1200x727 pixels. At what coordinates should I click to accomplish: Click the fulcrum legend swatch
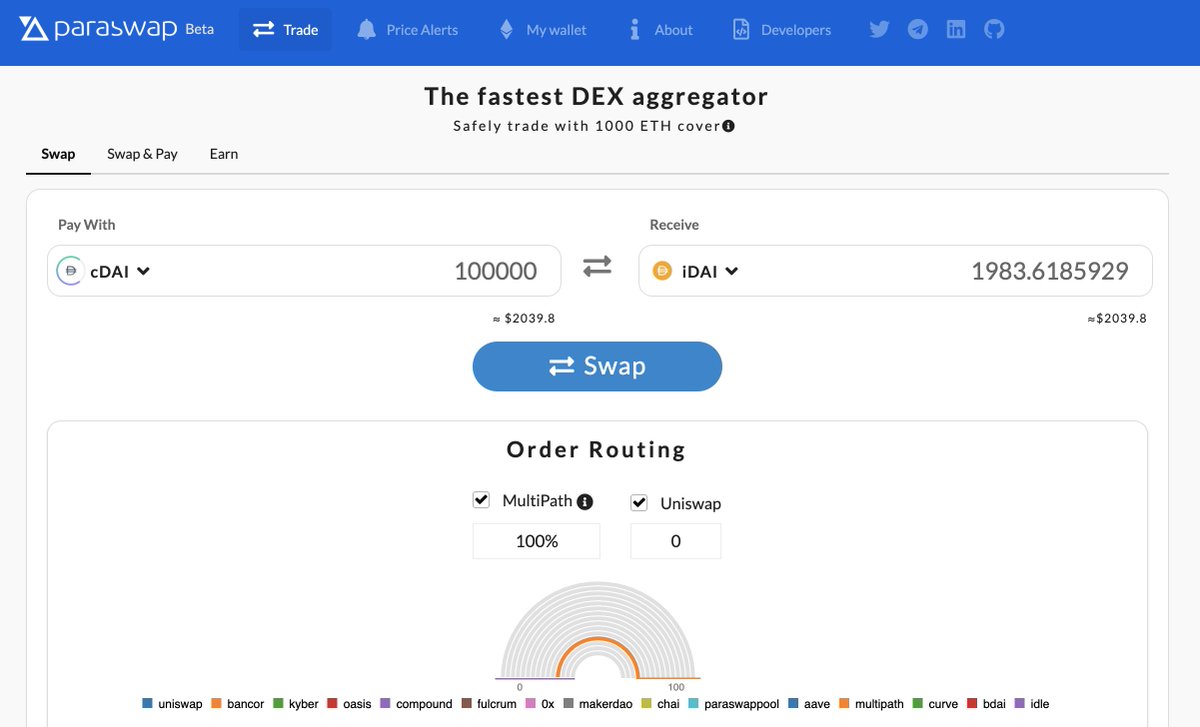pos(467,704)
